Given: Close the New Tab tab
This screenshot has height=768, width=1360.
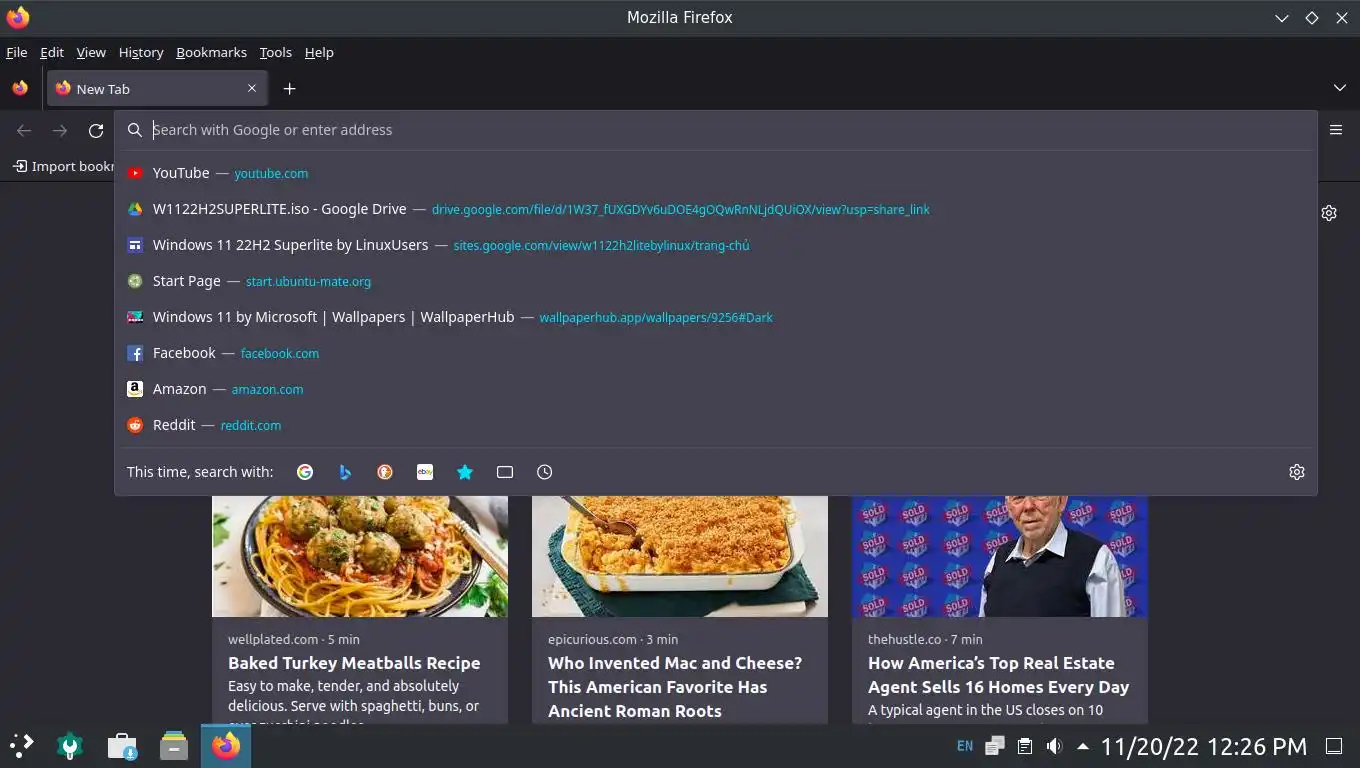Looking at the screenshot, I should tap(252, 88).
